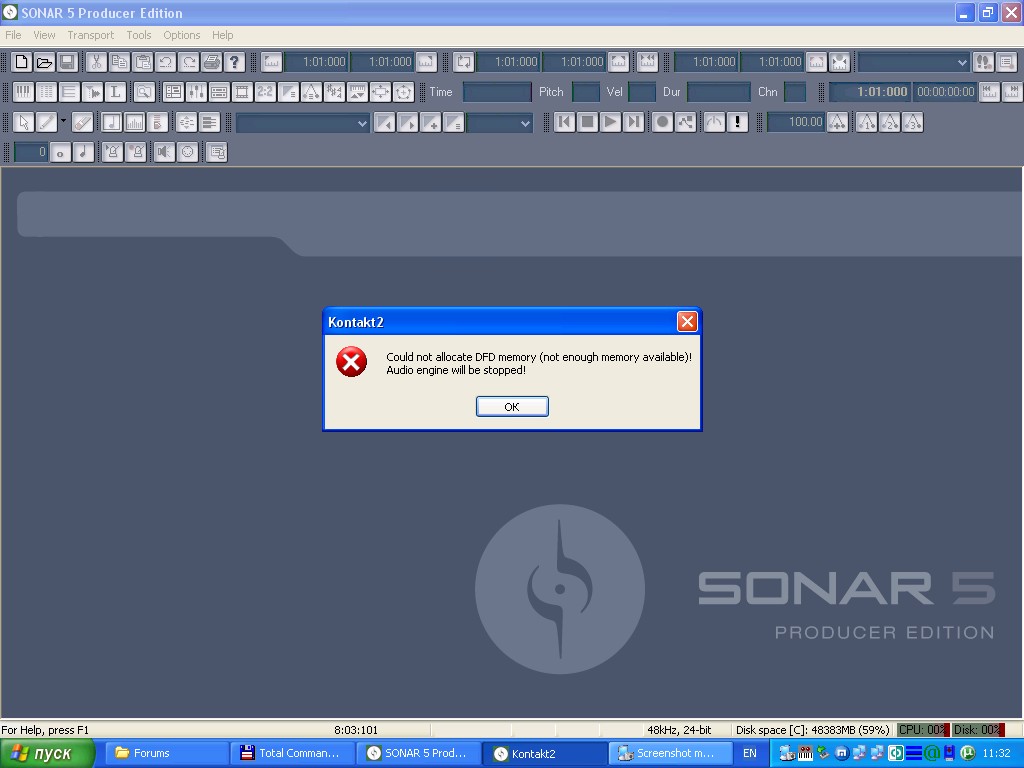Toggle the note display button
Screen dimensions: 1024x768
[x=111, y=122]
